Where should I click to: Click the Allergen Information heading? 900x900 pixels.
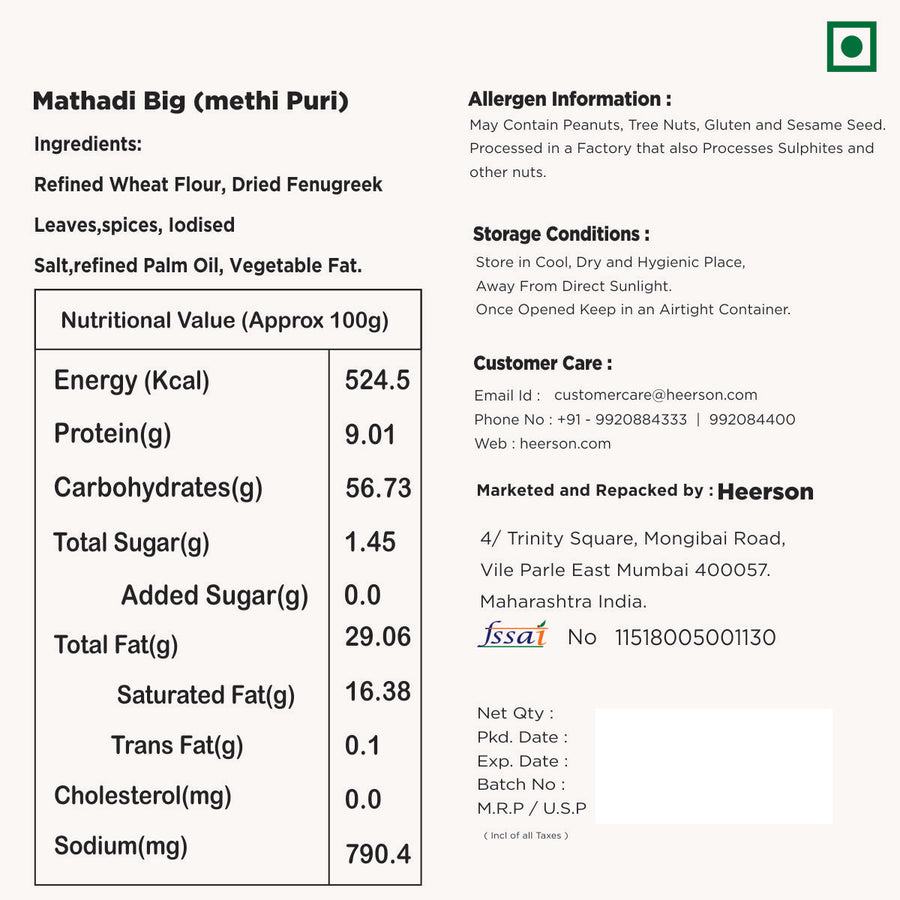click(569, 99)
